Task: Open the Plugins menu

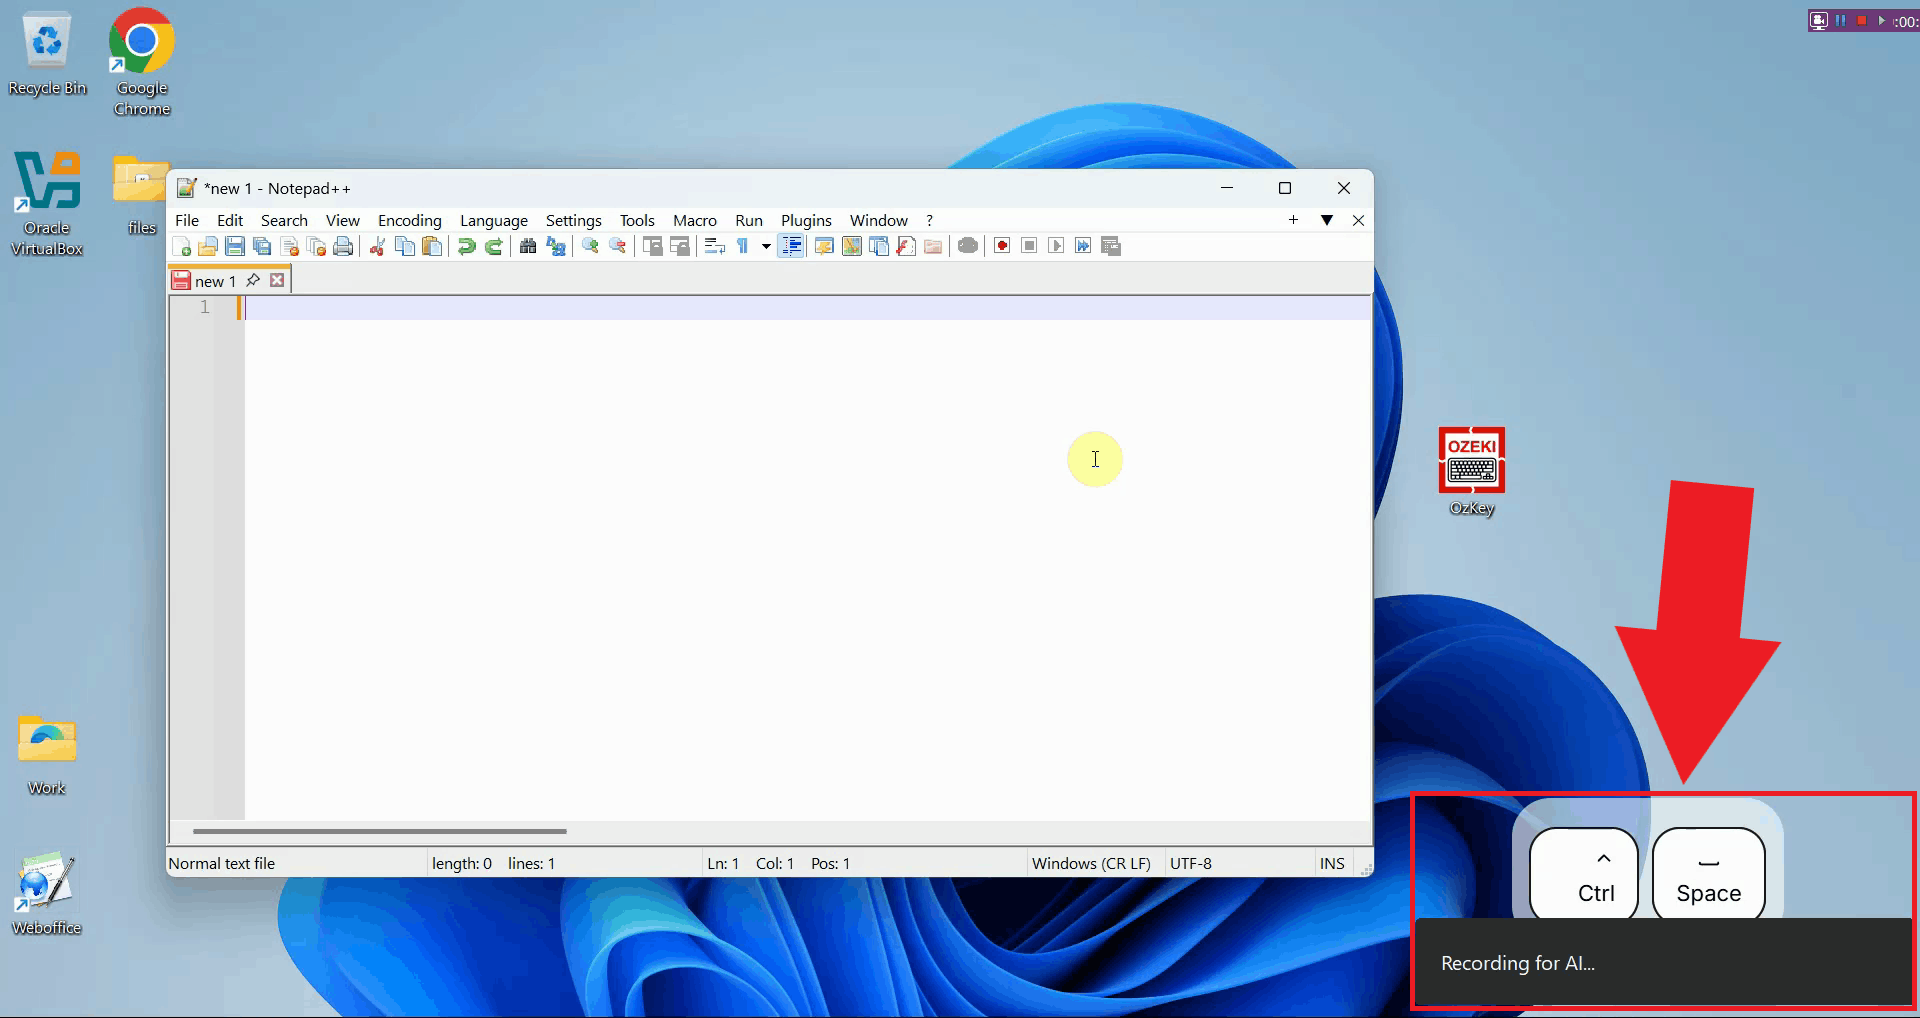Action: point(806,220)
